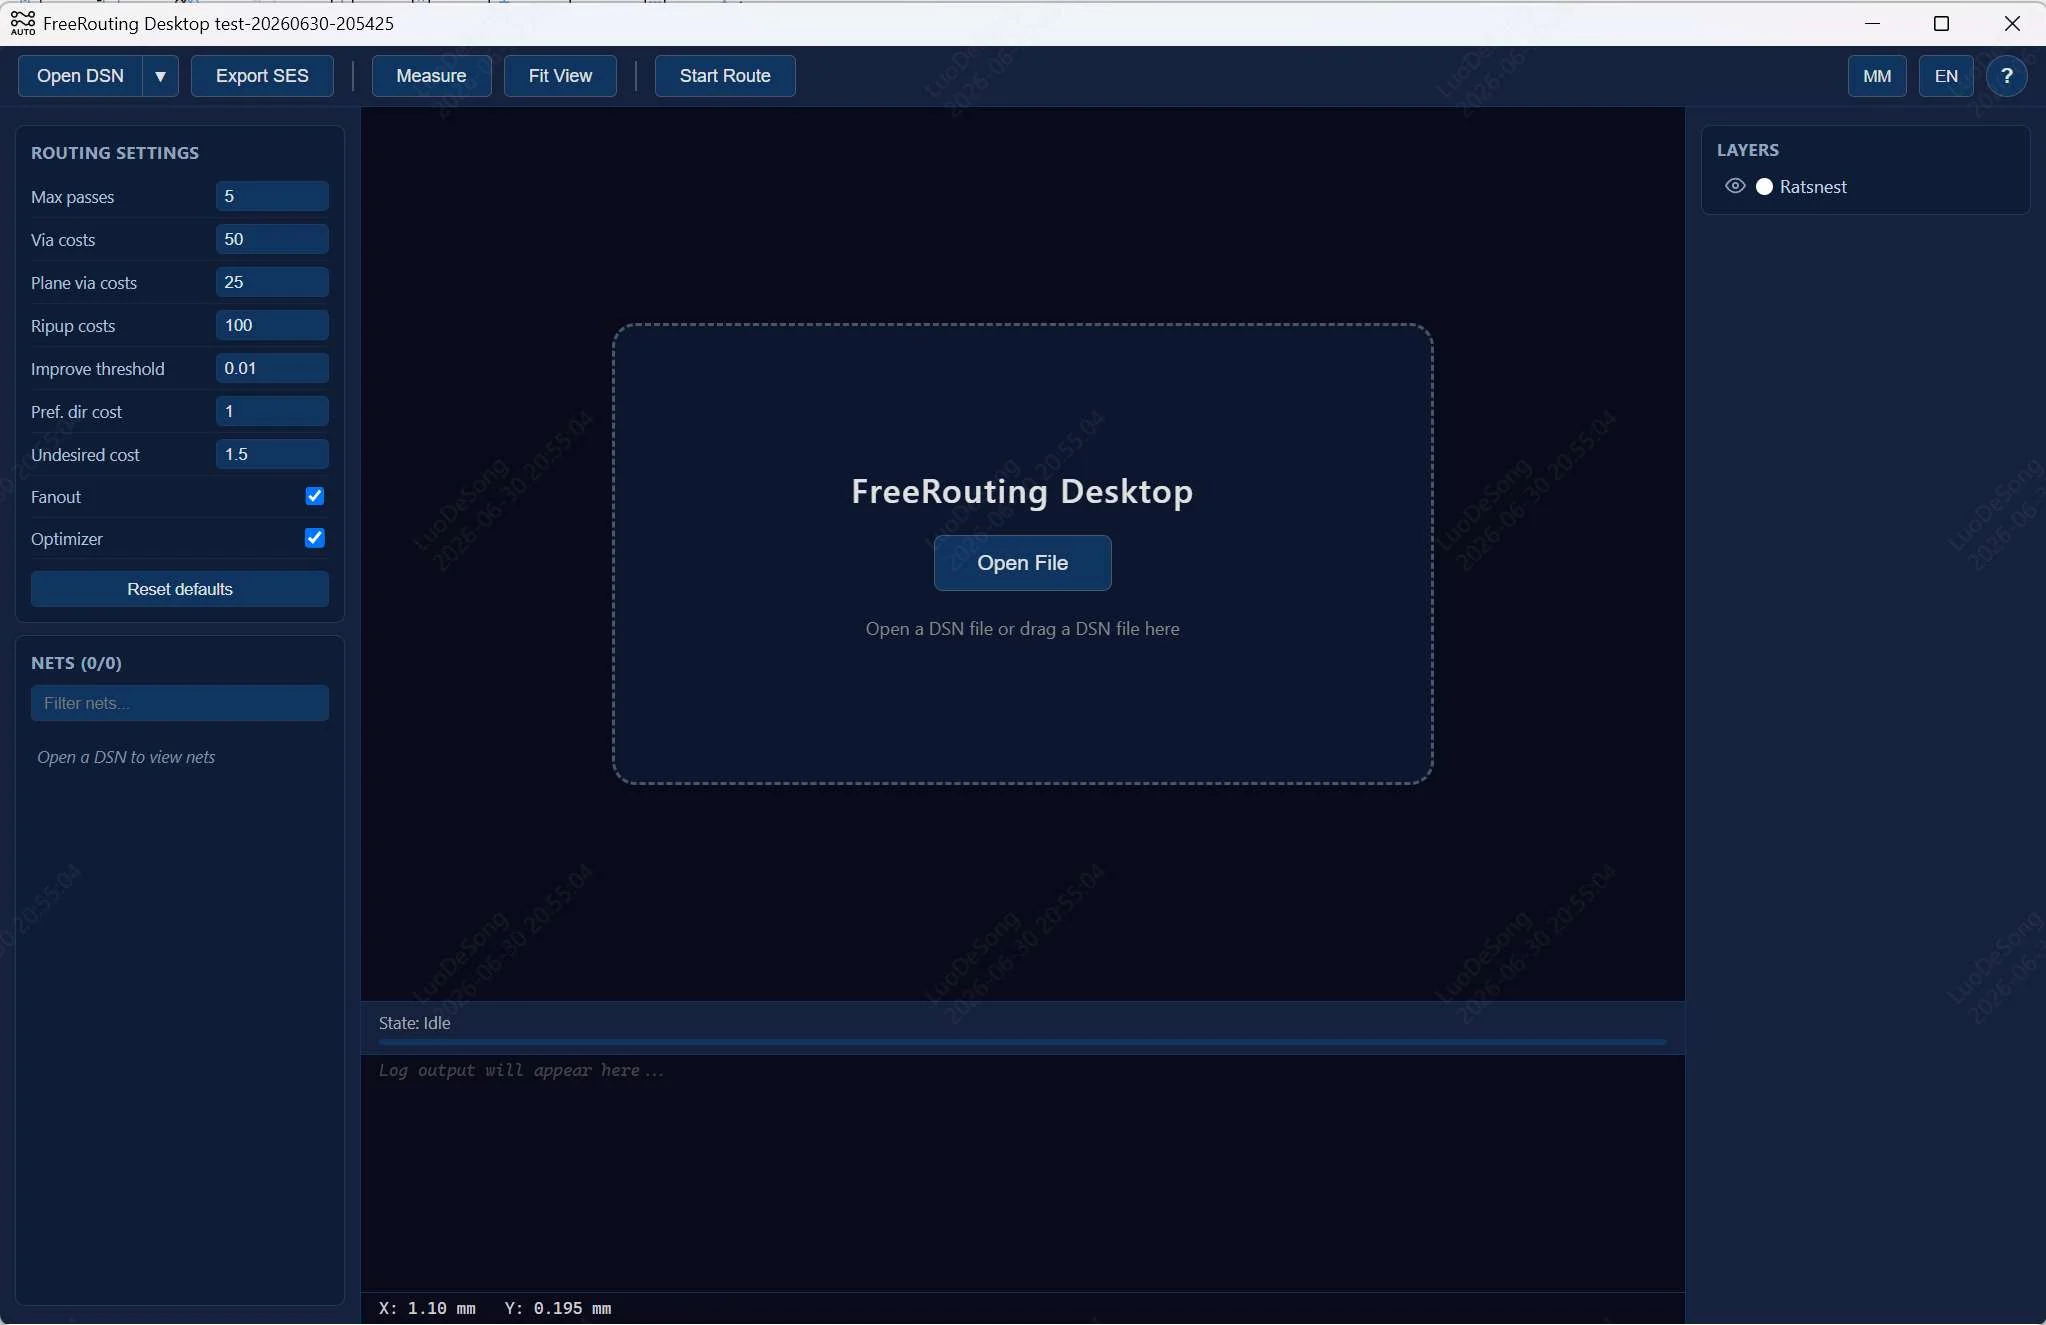Click the Undesired cost field
Screen dimensions: 2046x1325
click(x=272, y=454)
